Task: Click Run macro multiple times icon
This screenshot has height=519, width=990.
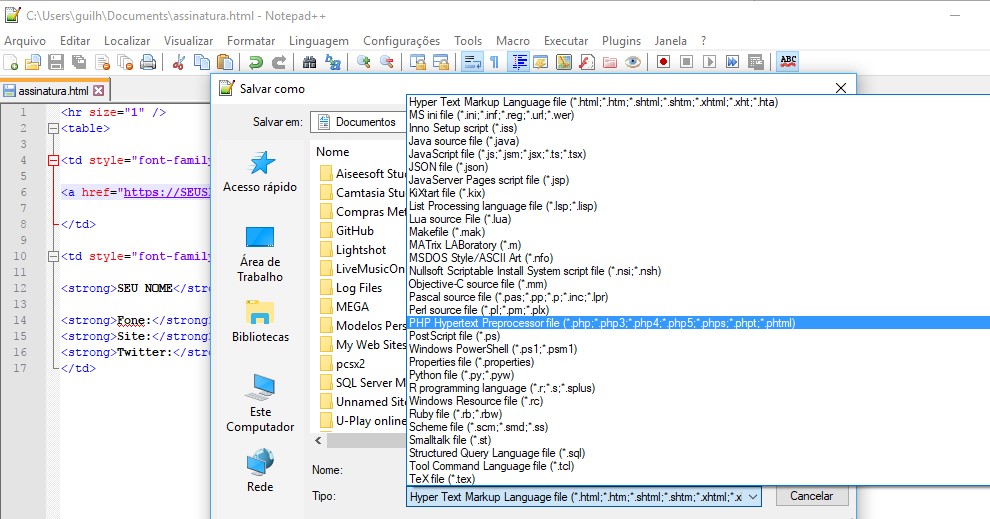Action: click(732, 62)
